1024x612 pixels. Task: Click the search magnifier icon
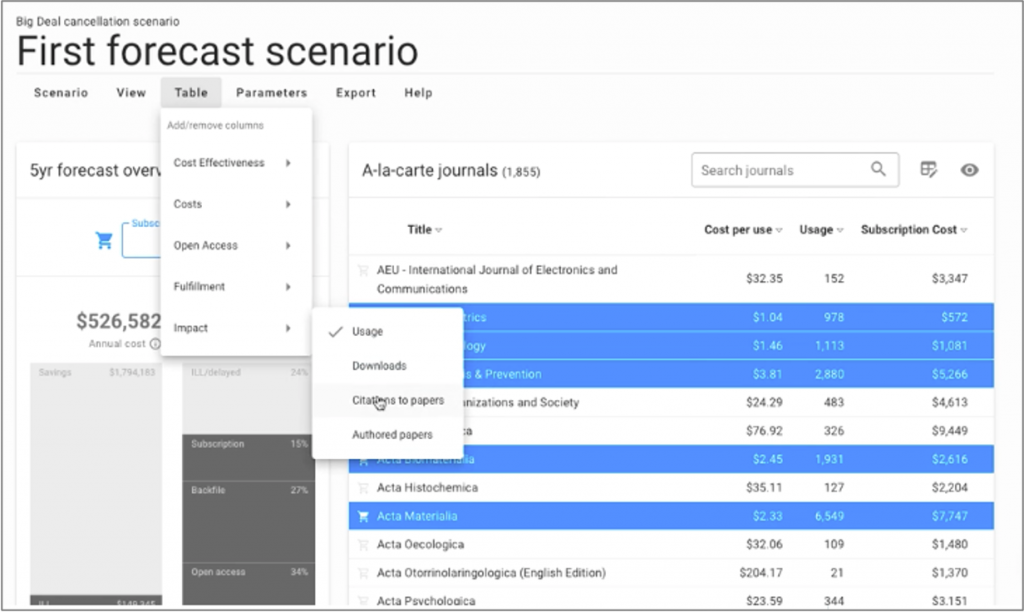pos(878,169)
